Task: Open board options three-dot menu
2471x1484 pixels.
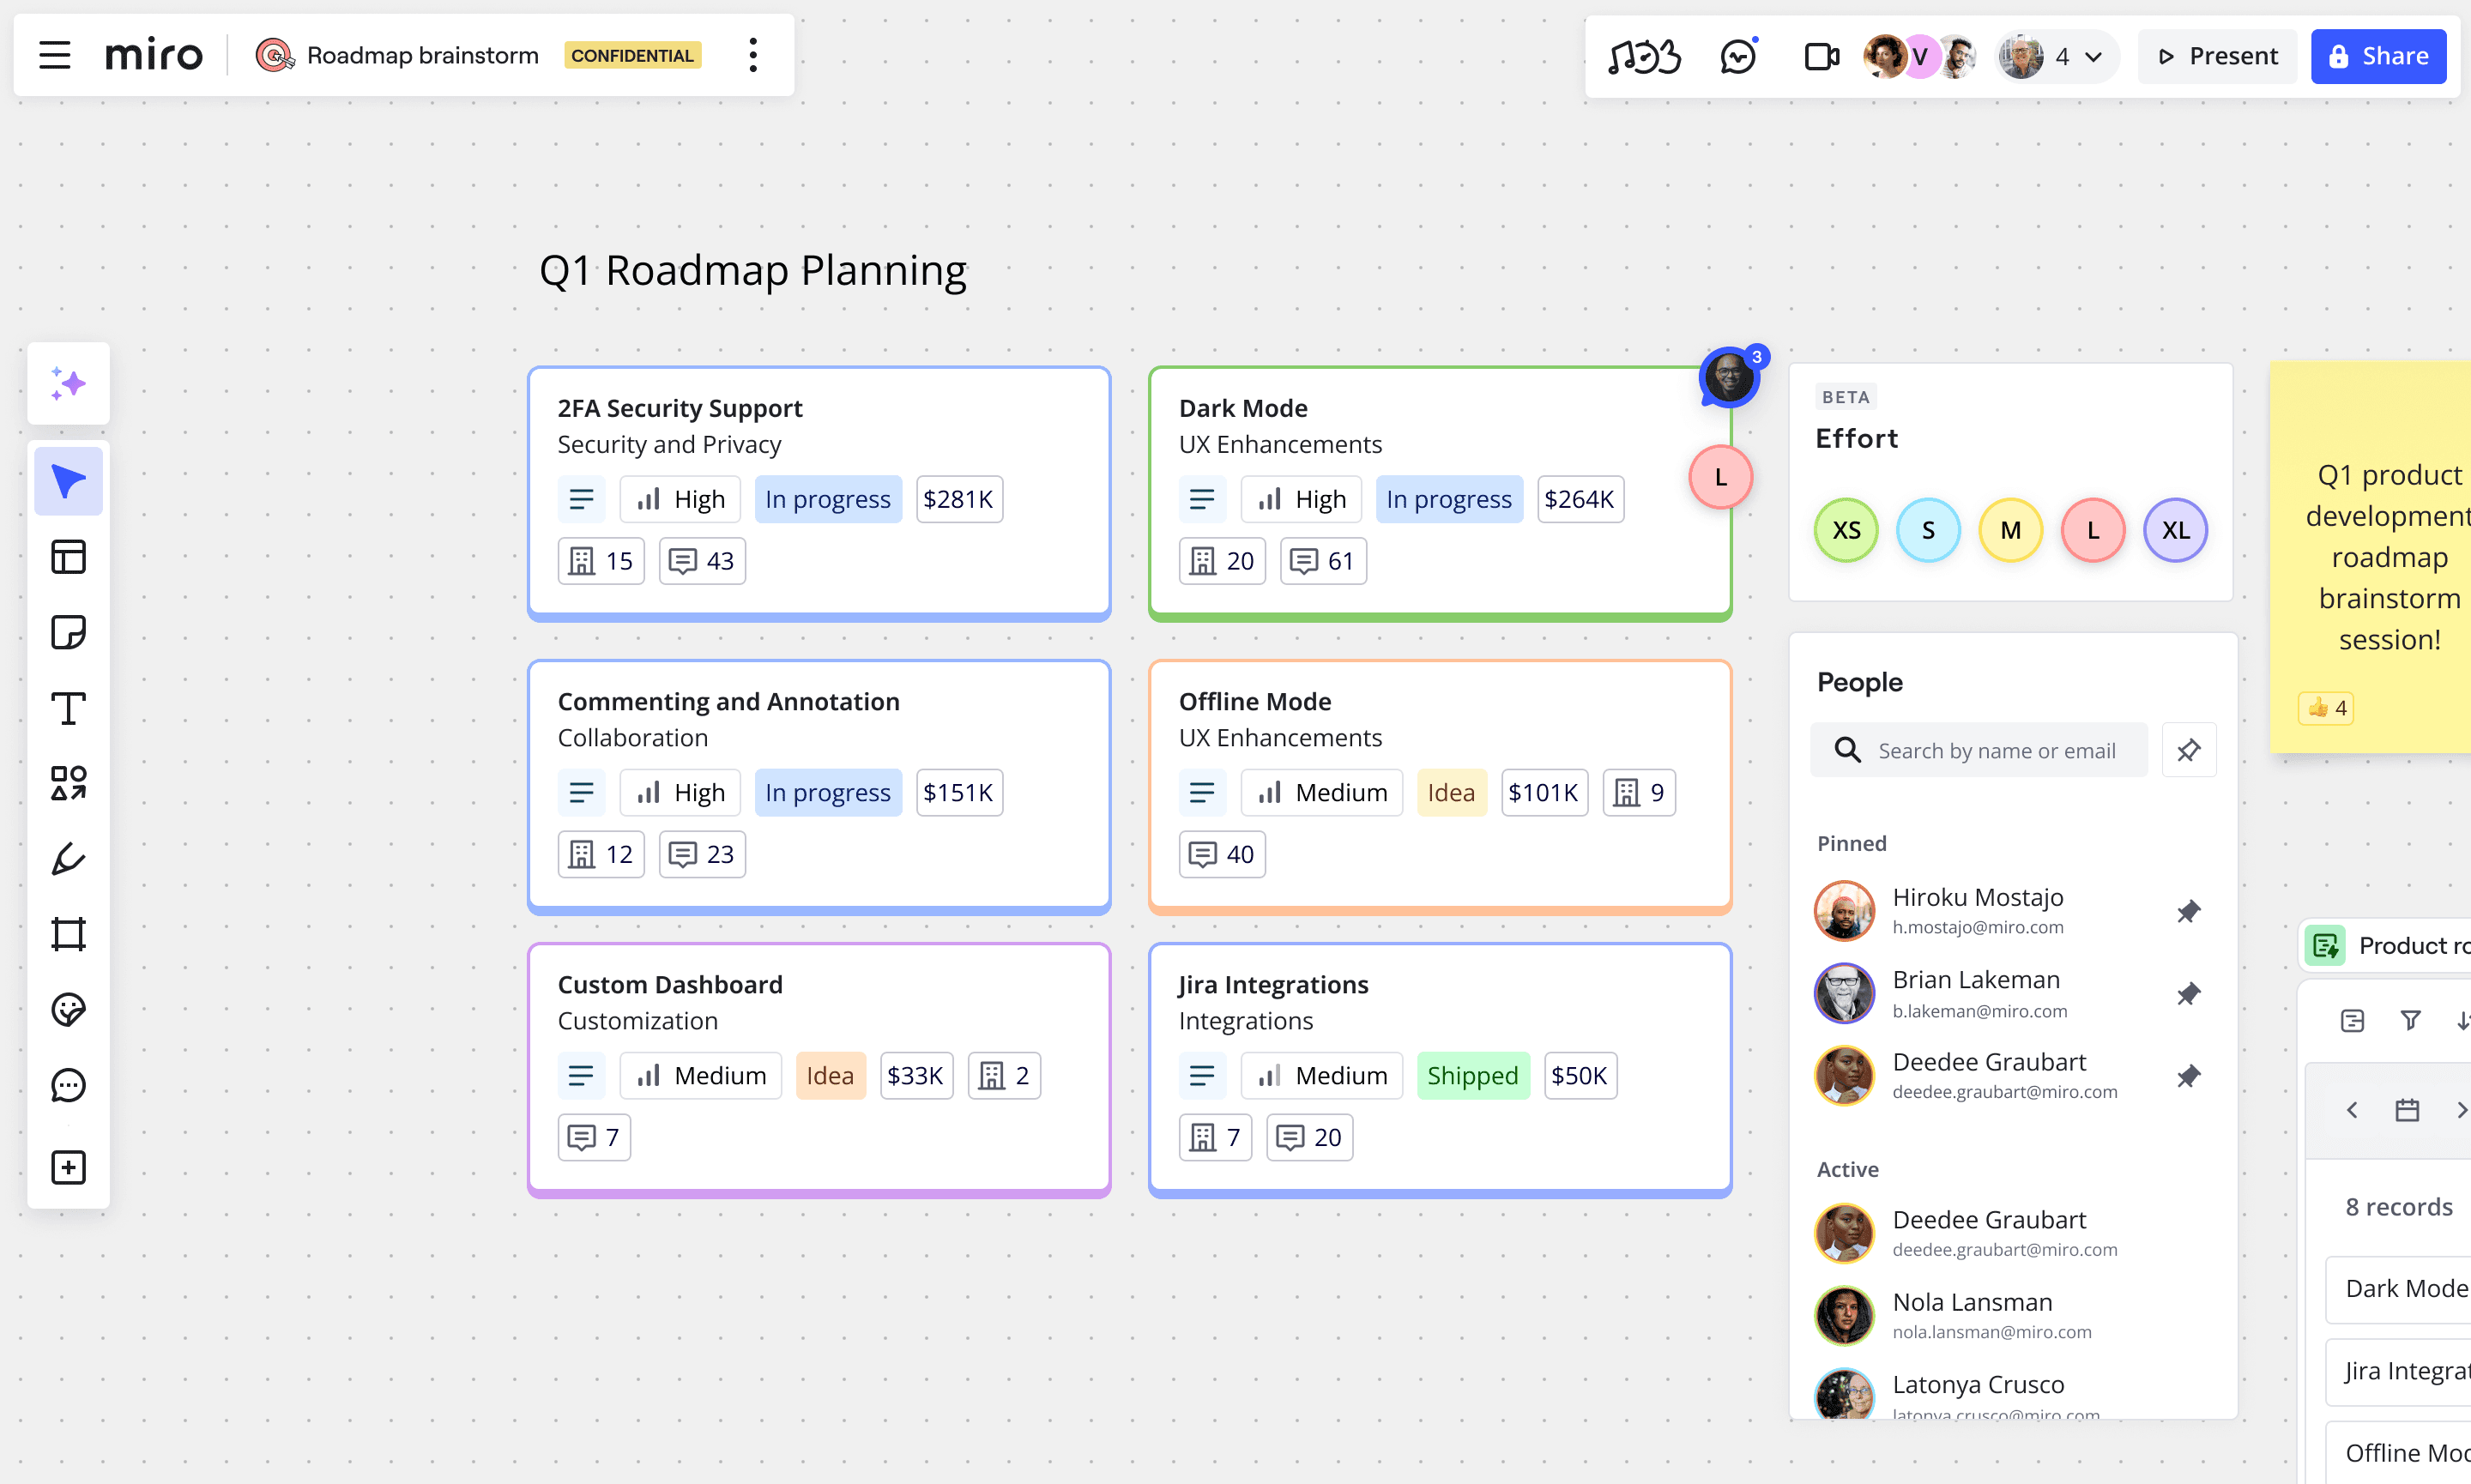Action: (753, 55)
